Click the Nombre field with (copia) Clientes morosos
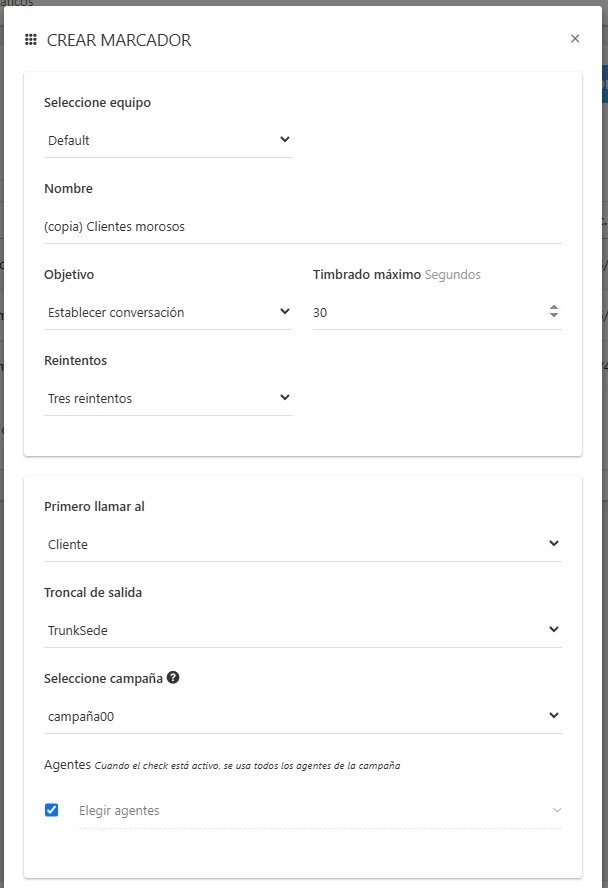This screenshot has width=608, height=888. [303, 227]
